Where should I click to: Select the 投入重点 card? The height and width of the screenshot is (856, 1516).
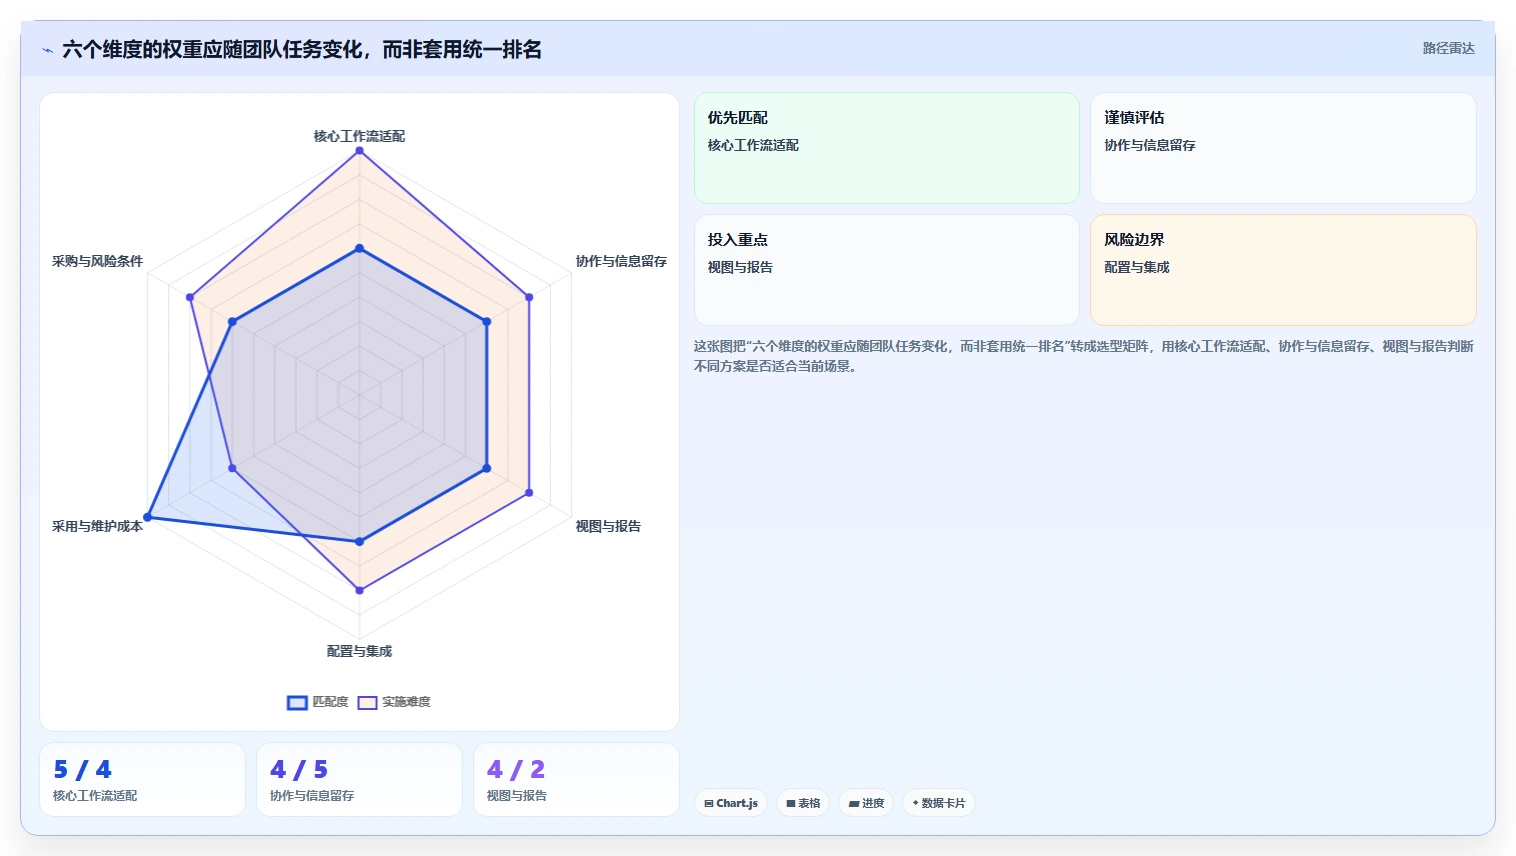click(x=887, y=270)
